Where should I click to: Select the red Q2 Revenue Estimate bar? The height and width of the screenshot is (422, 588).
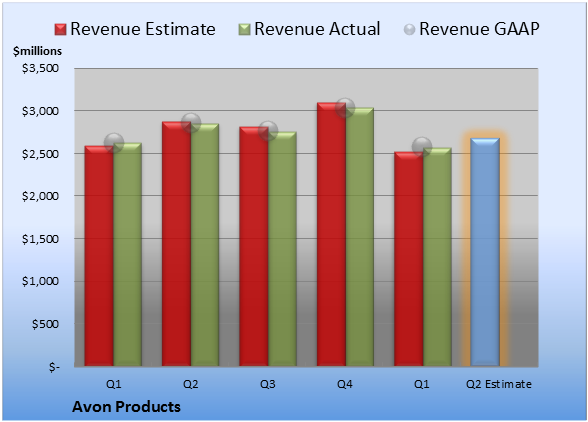click(177, 244)
